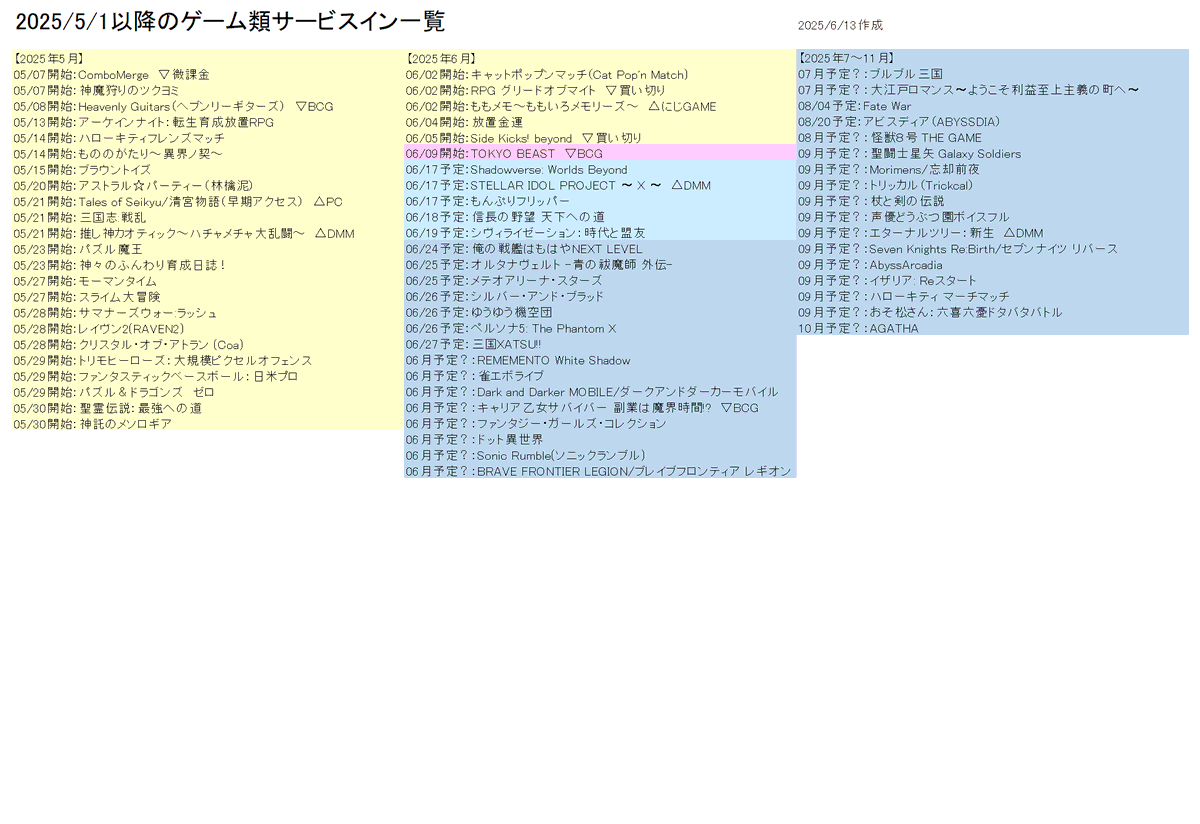Select the "聖霊伝説:最強への道" row
1200x824 pixels.
click(x=207, y=408)
